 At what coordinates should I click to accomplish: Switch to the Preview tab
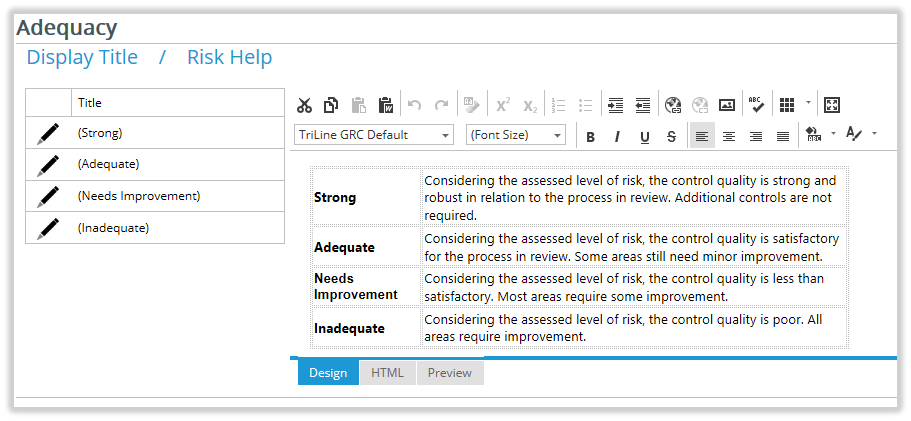click(450, 372)
